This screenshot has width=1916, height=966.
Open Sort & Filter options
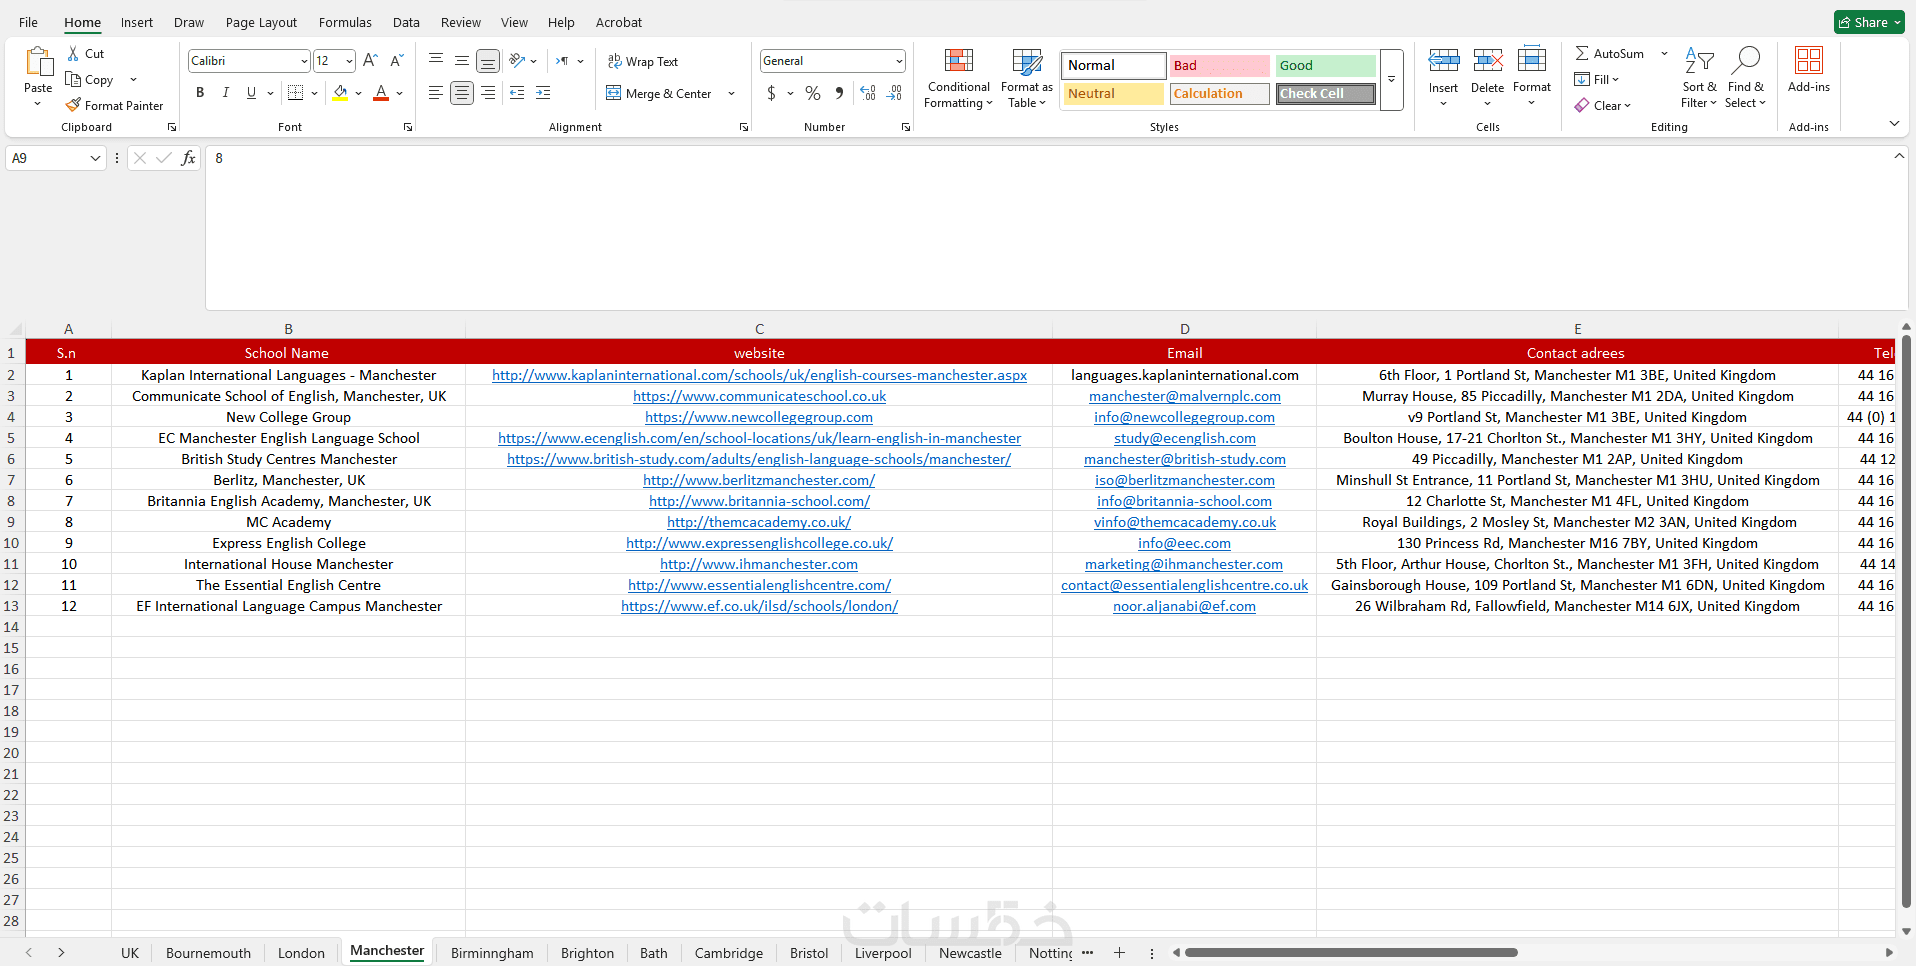[x=1699, y=78]
